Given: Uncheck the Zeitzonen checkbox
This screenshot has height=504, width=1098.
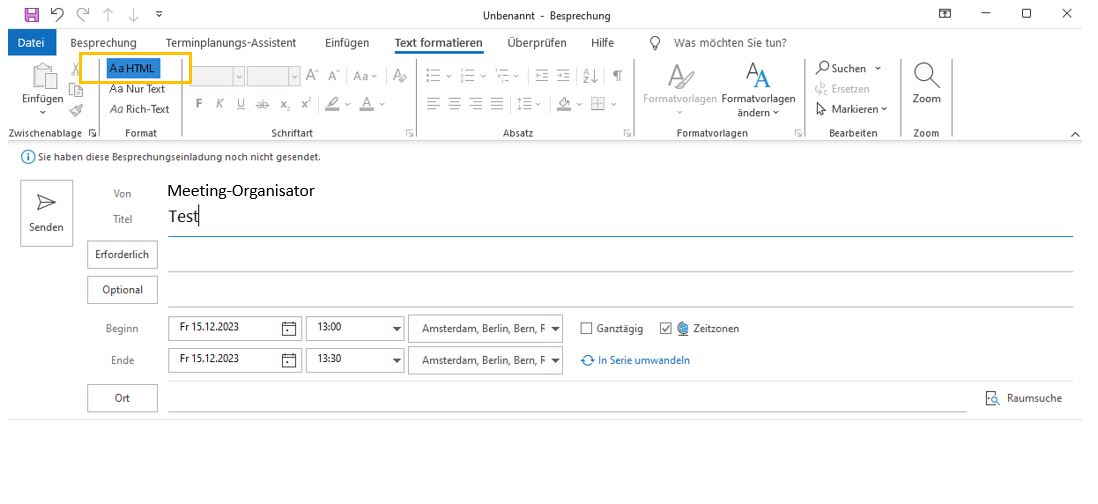Looking at the screenshot, I should [x=666, y=328].
